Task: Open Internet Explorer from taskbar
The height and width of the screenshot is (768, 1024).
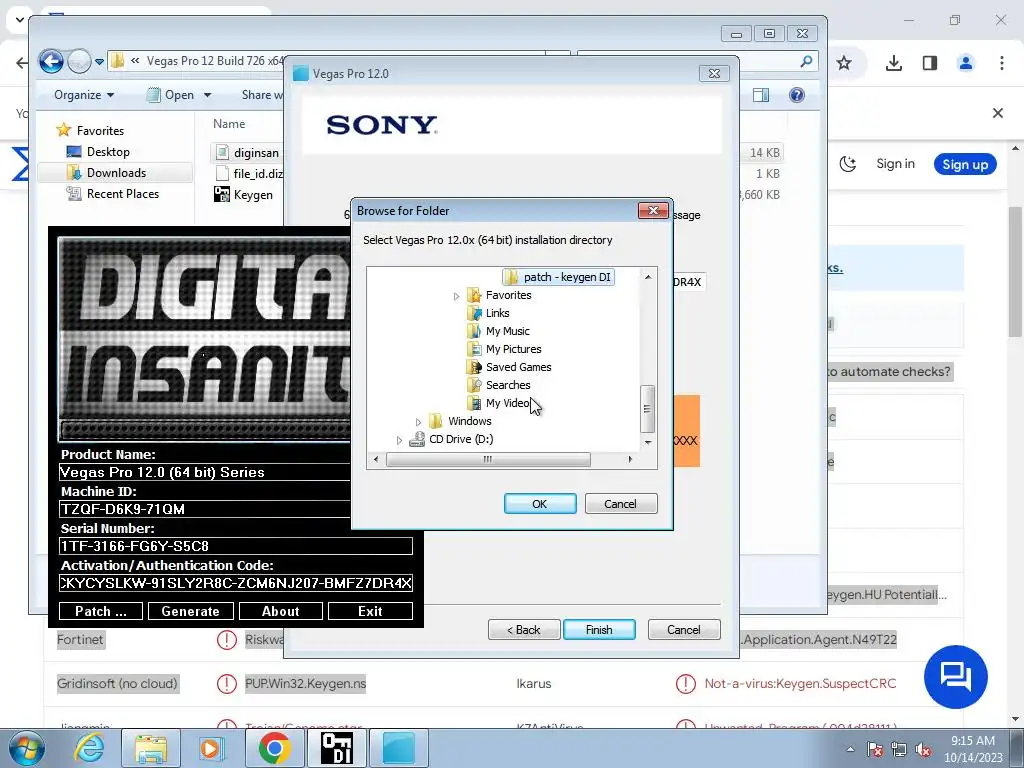Action: 89,748
